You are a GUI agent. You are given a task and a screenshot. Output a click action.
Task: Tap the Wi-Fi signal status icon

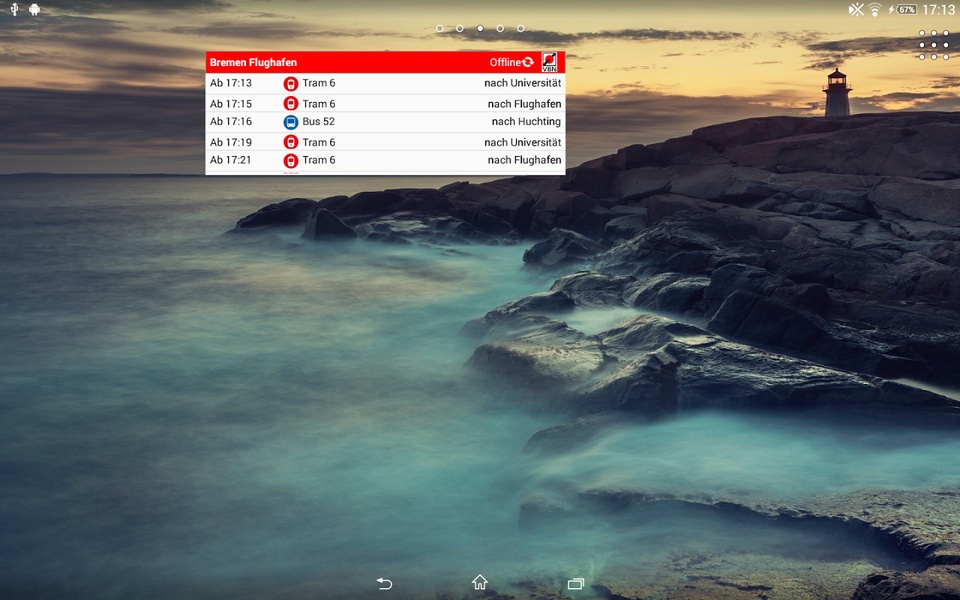coord(875,10)
